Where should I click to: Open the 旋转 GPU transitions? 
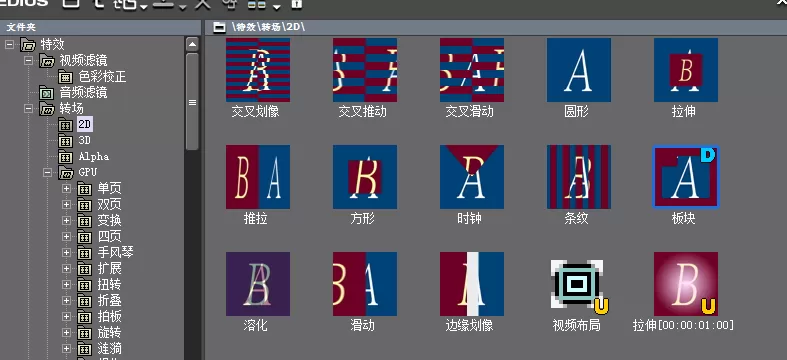109,332
